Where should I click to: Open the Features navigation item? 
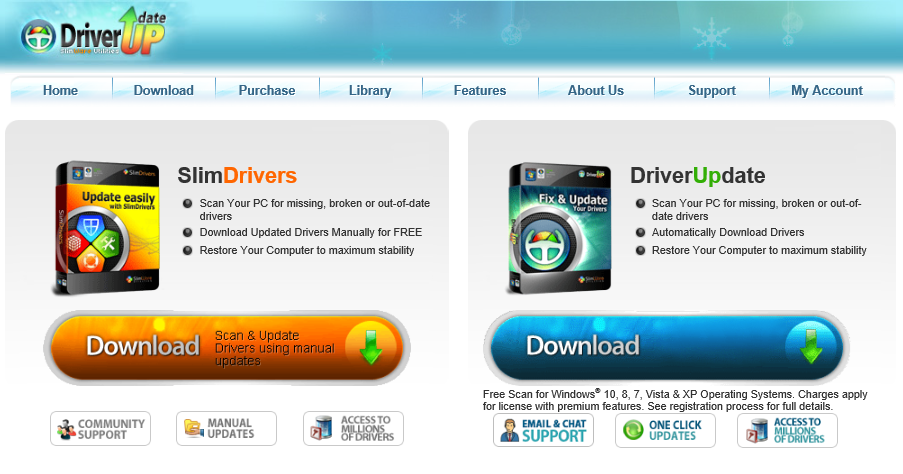click(480, 90)
